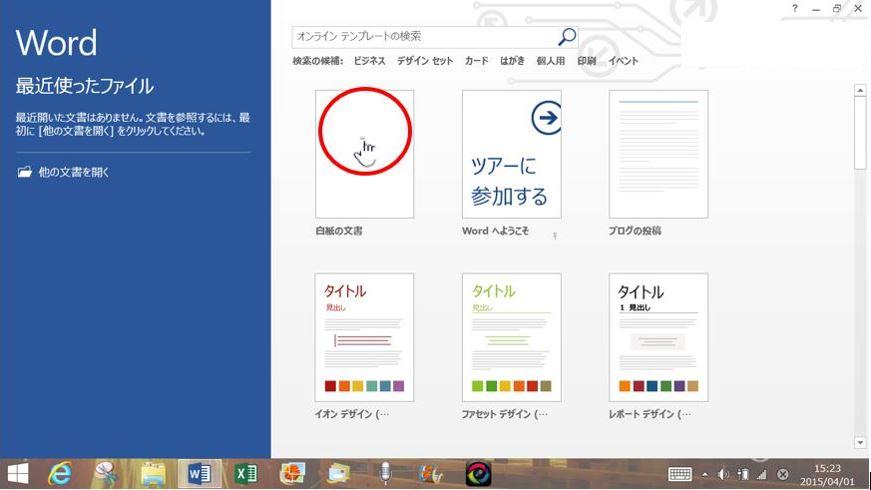Launch Internet Explorer from the taskbar
871x490 pixels.
pyautogui.click(x=59, y=474)
